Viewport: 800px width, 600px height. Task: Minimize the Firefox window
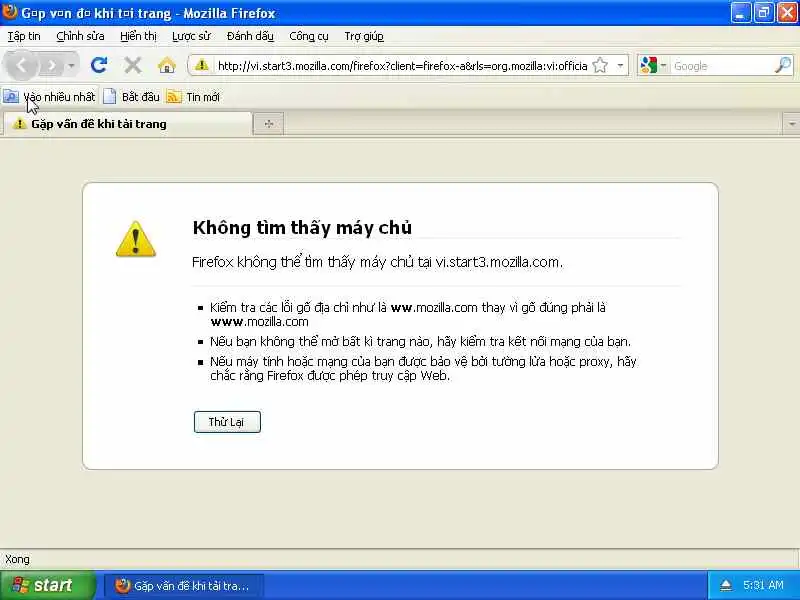[x=741, y=13]
